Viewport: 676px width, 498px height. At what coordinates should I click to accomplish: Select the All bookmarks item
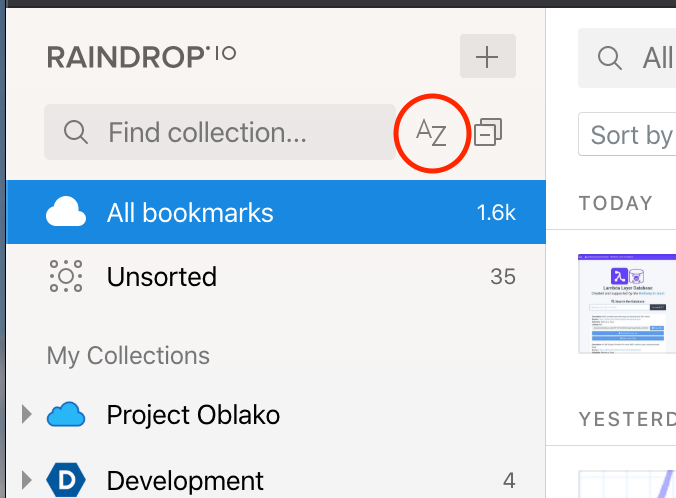tap(190, 213)
